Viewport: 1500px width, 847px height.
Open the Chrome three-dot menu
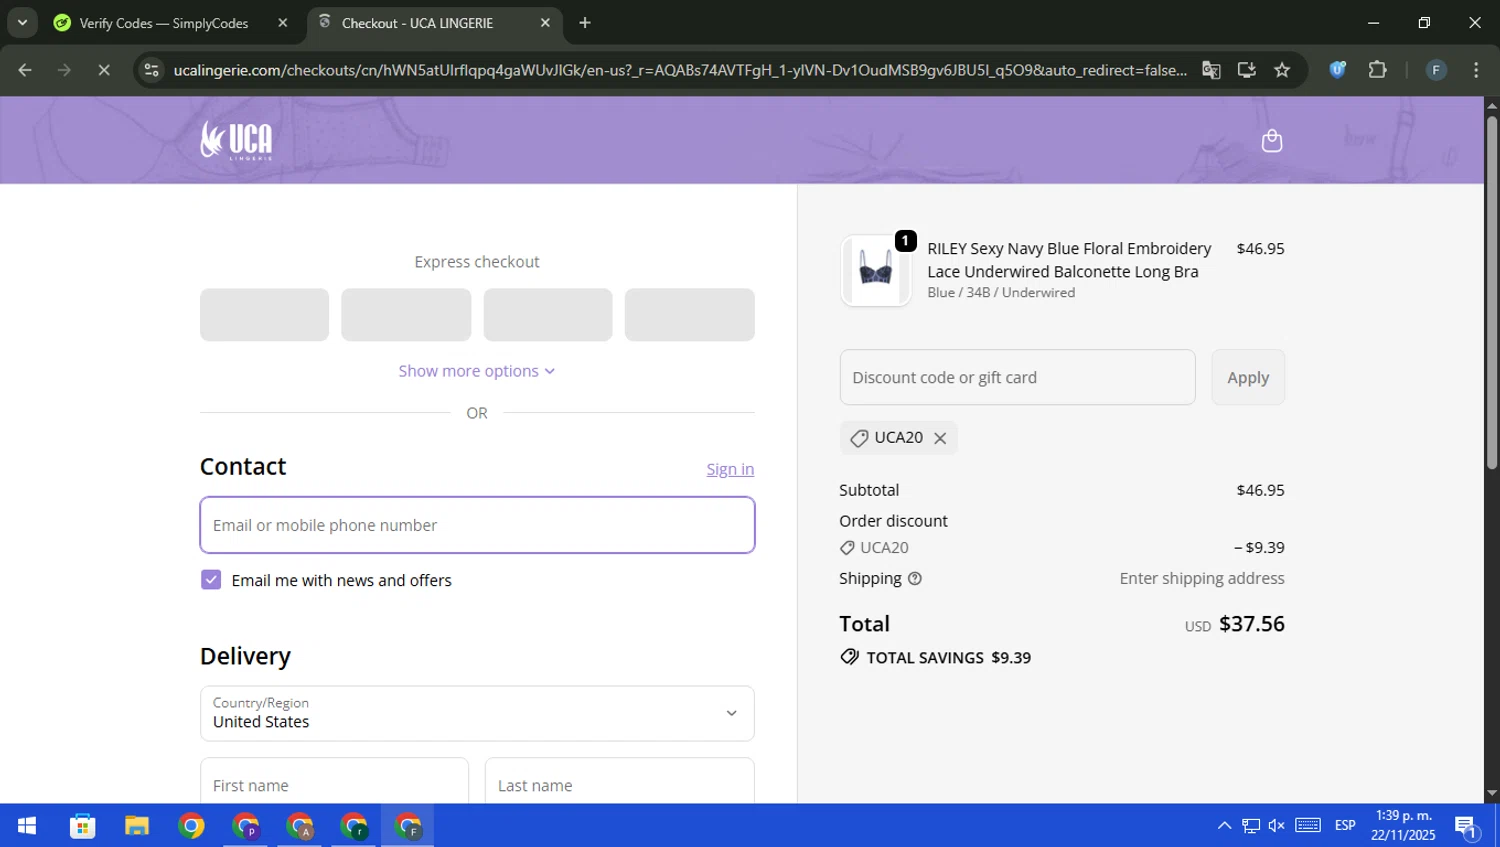point(1476,70)
